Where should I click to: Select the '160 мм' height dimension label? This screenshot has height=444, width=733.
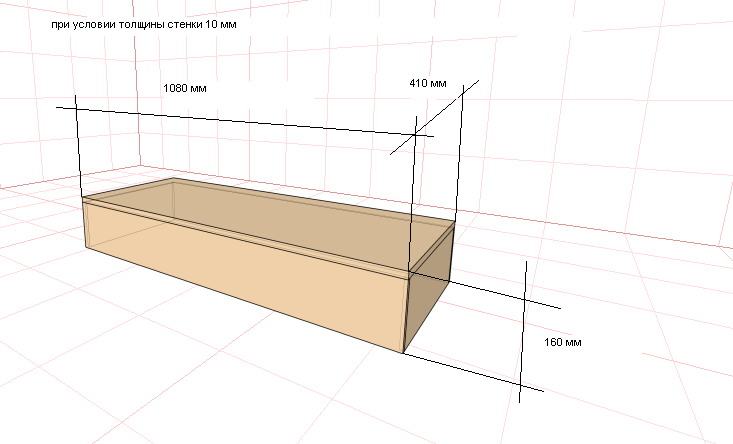coord(563,342)
